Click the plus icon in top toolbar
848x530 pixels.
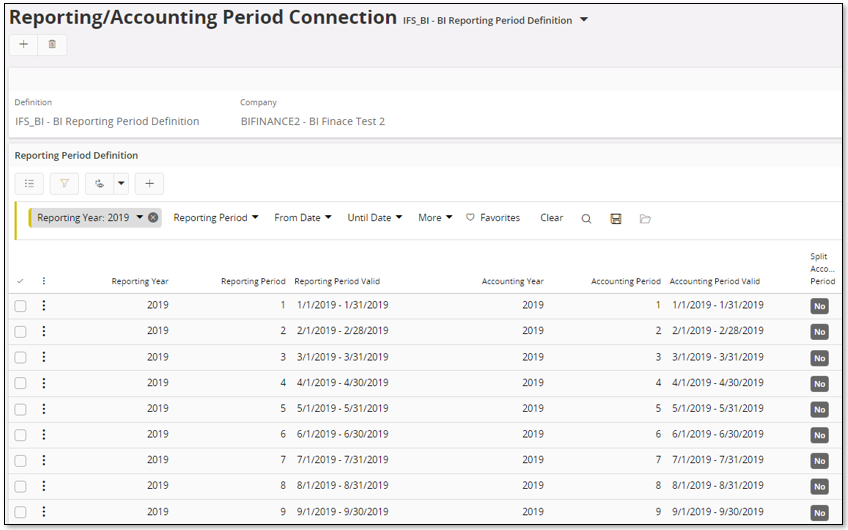tap(24, 44)
